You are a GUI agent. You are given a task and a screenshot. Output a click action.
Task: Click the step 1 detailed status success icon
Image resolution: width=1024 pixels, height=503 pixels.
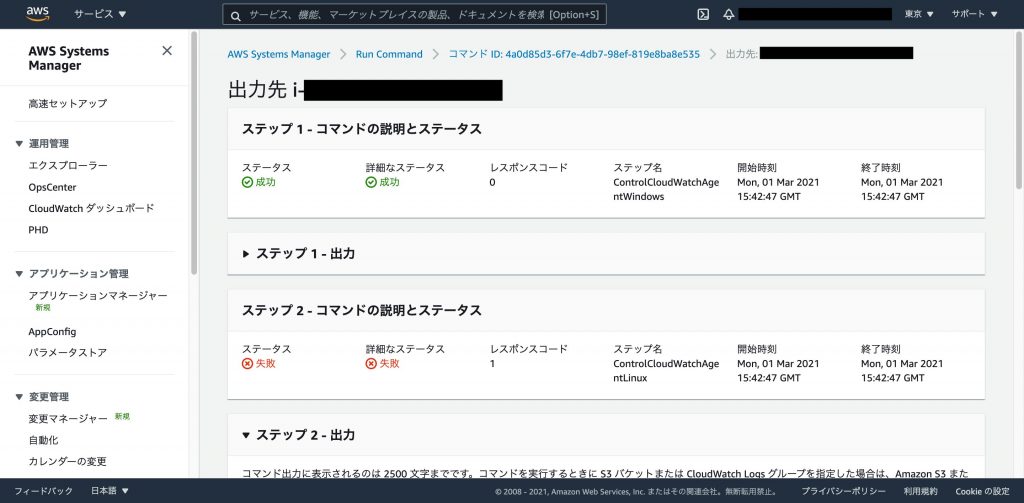[371, 183]
